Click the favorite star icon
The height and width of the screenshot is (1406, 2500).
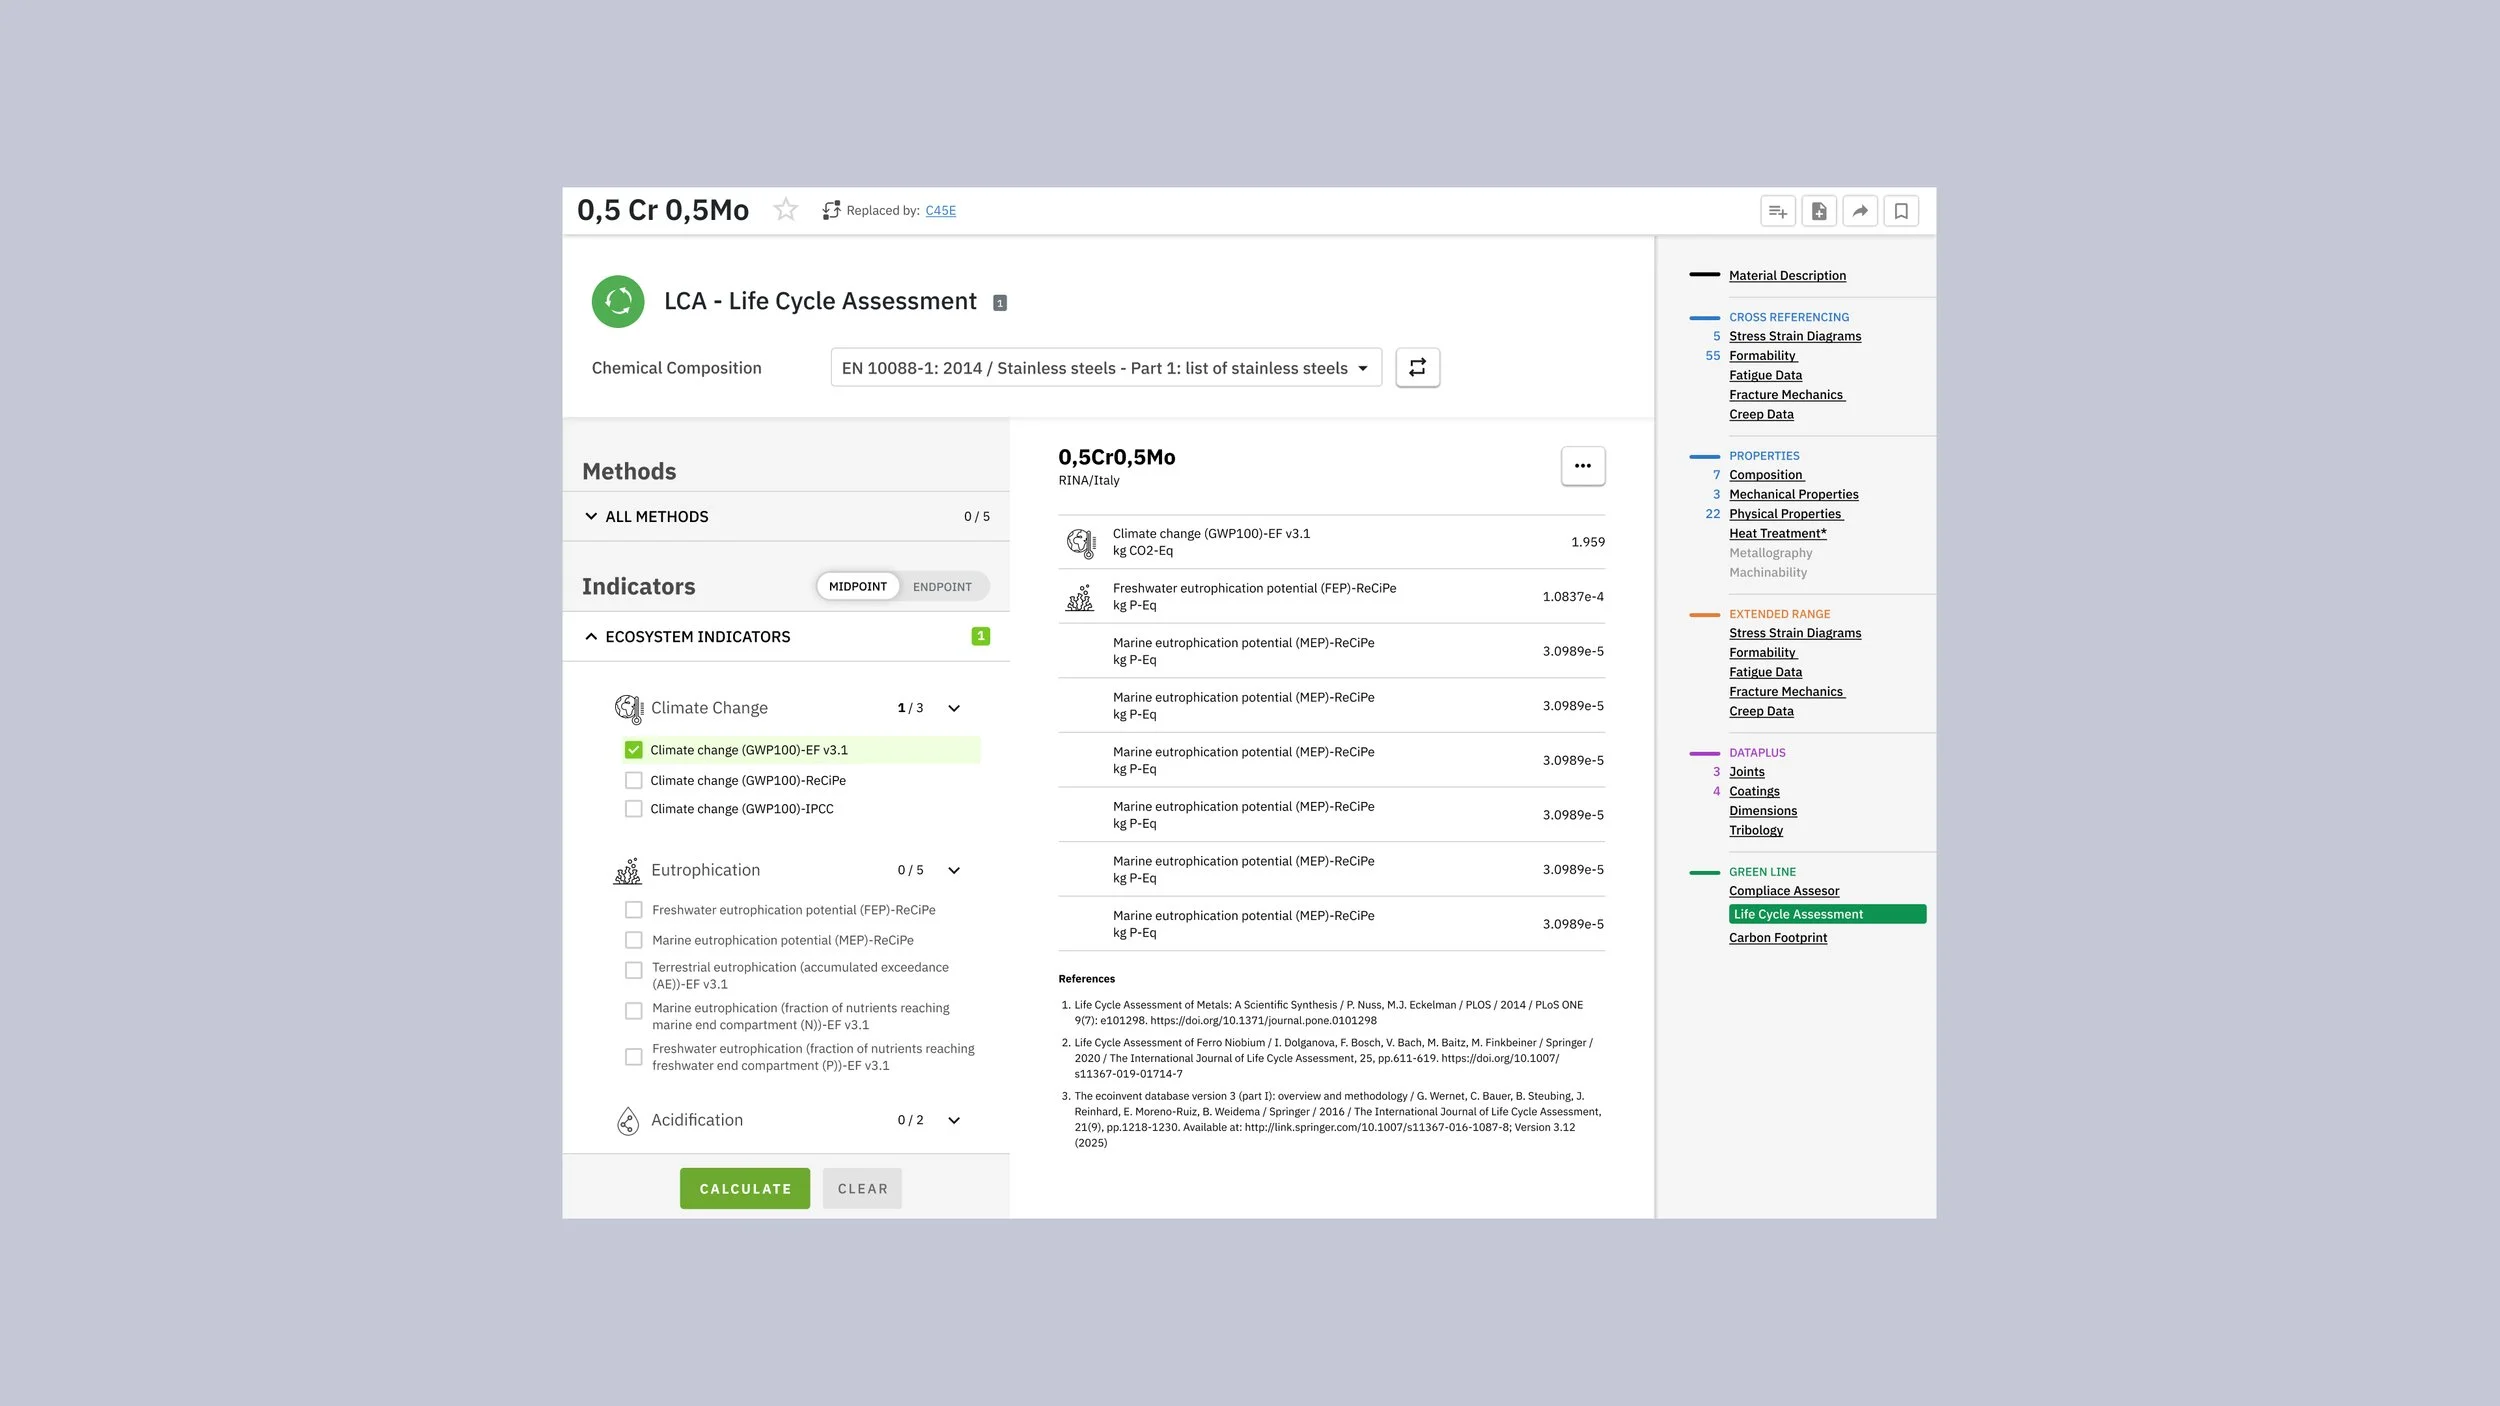pos(786,210)
